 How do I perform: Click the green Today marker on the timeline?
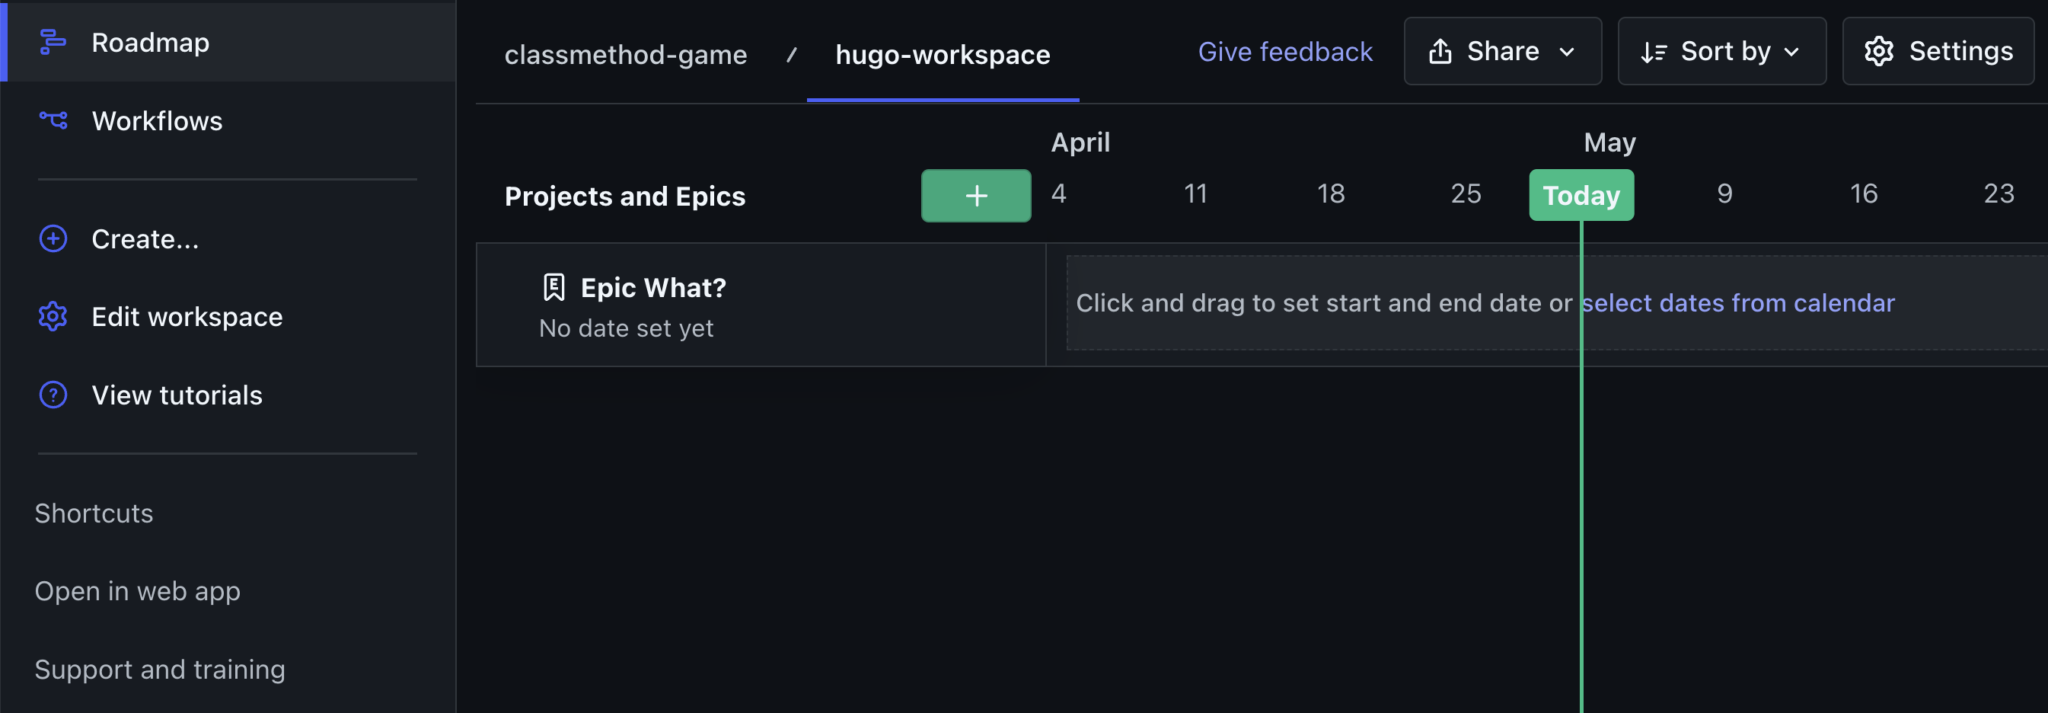[x=1580, y=195]
